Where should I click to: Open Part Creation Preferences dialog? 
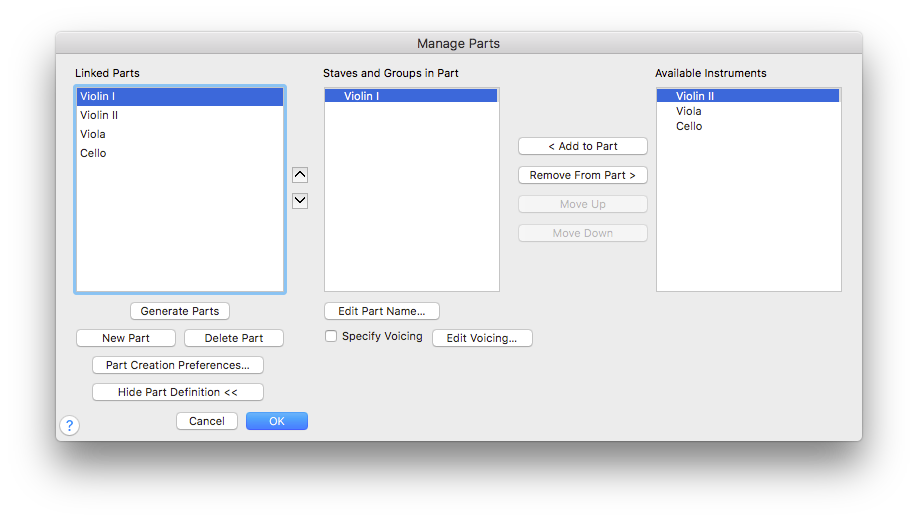click(x=178, y=365)
